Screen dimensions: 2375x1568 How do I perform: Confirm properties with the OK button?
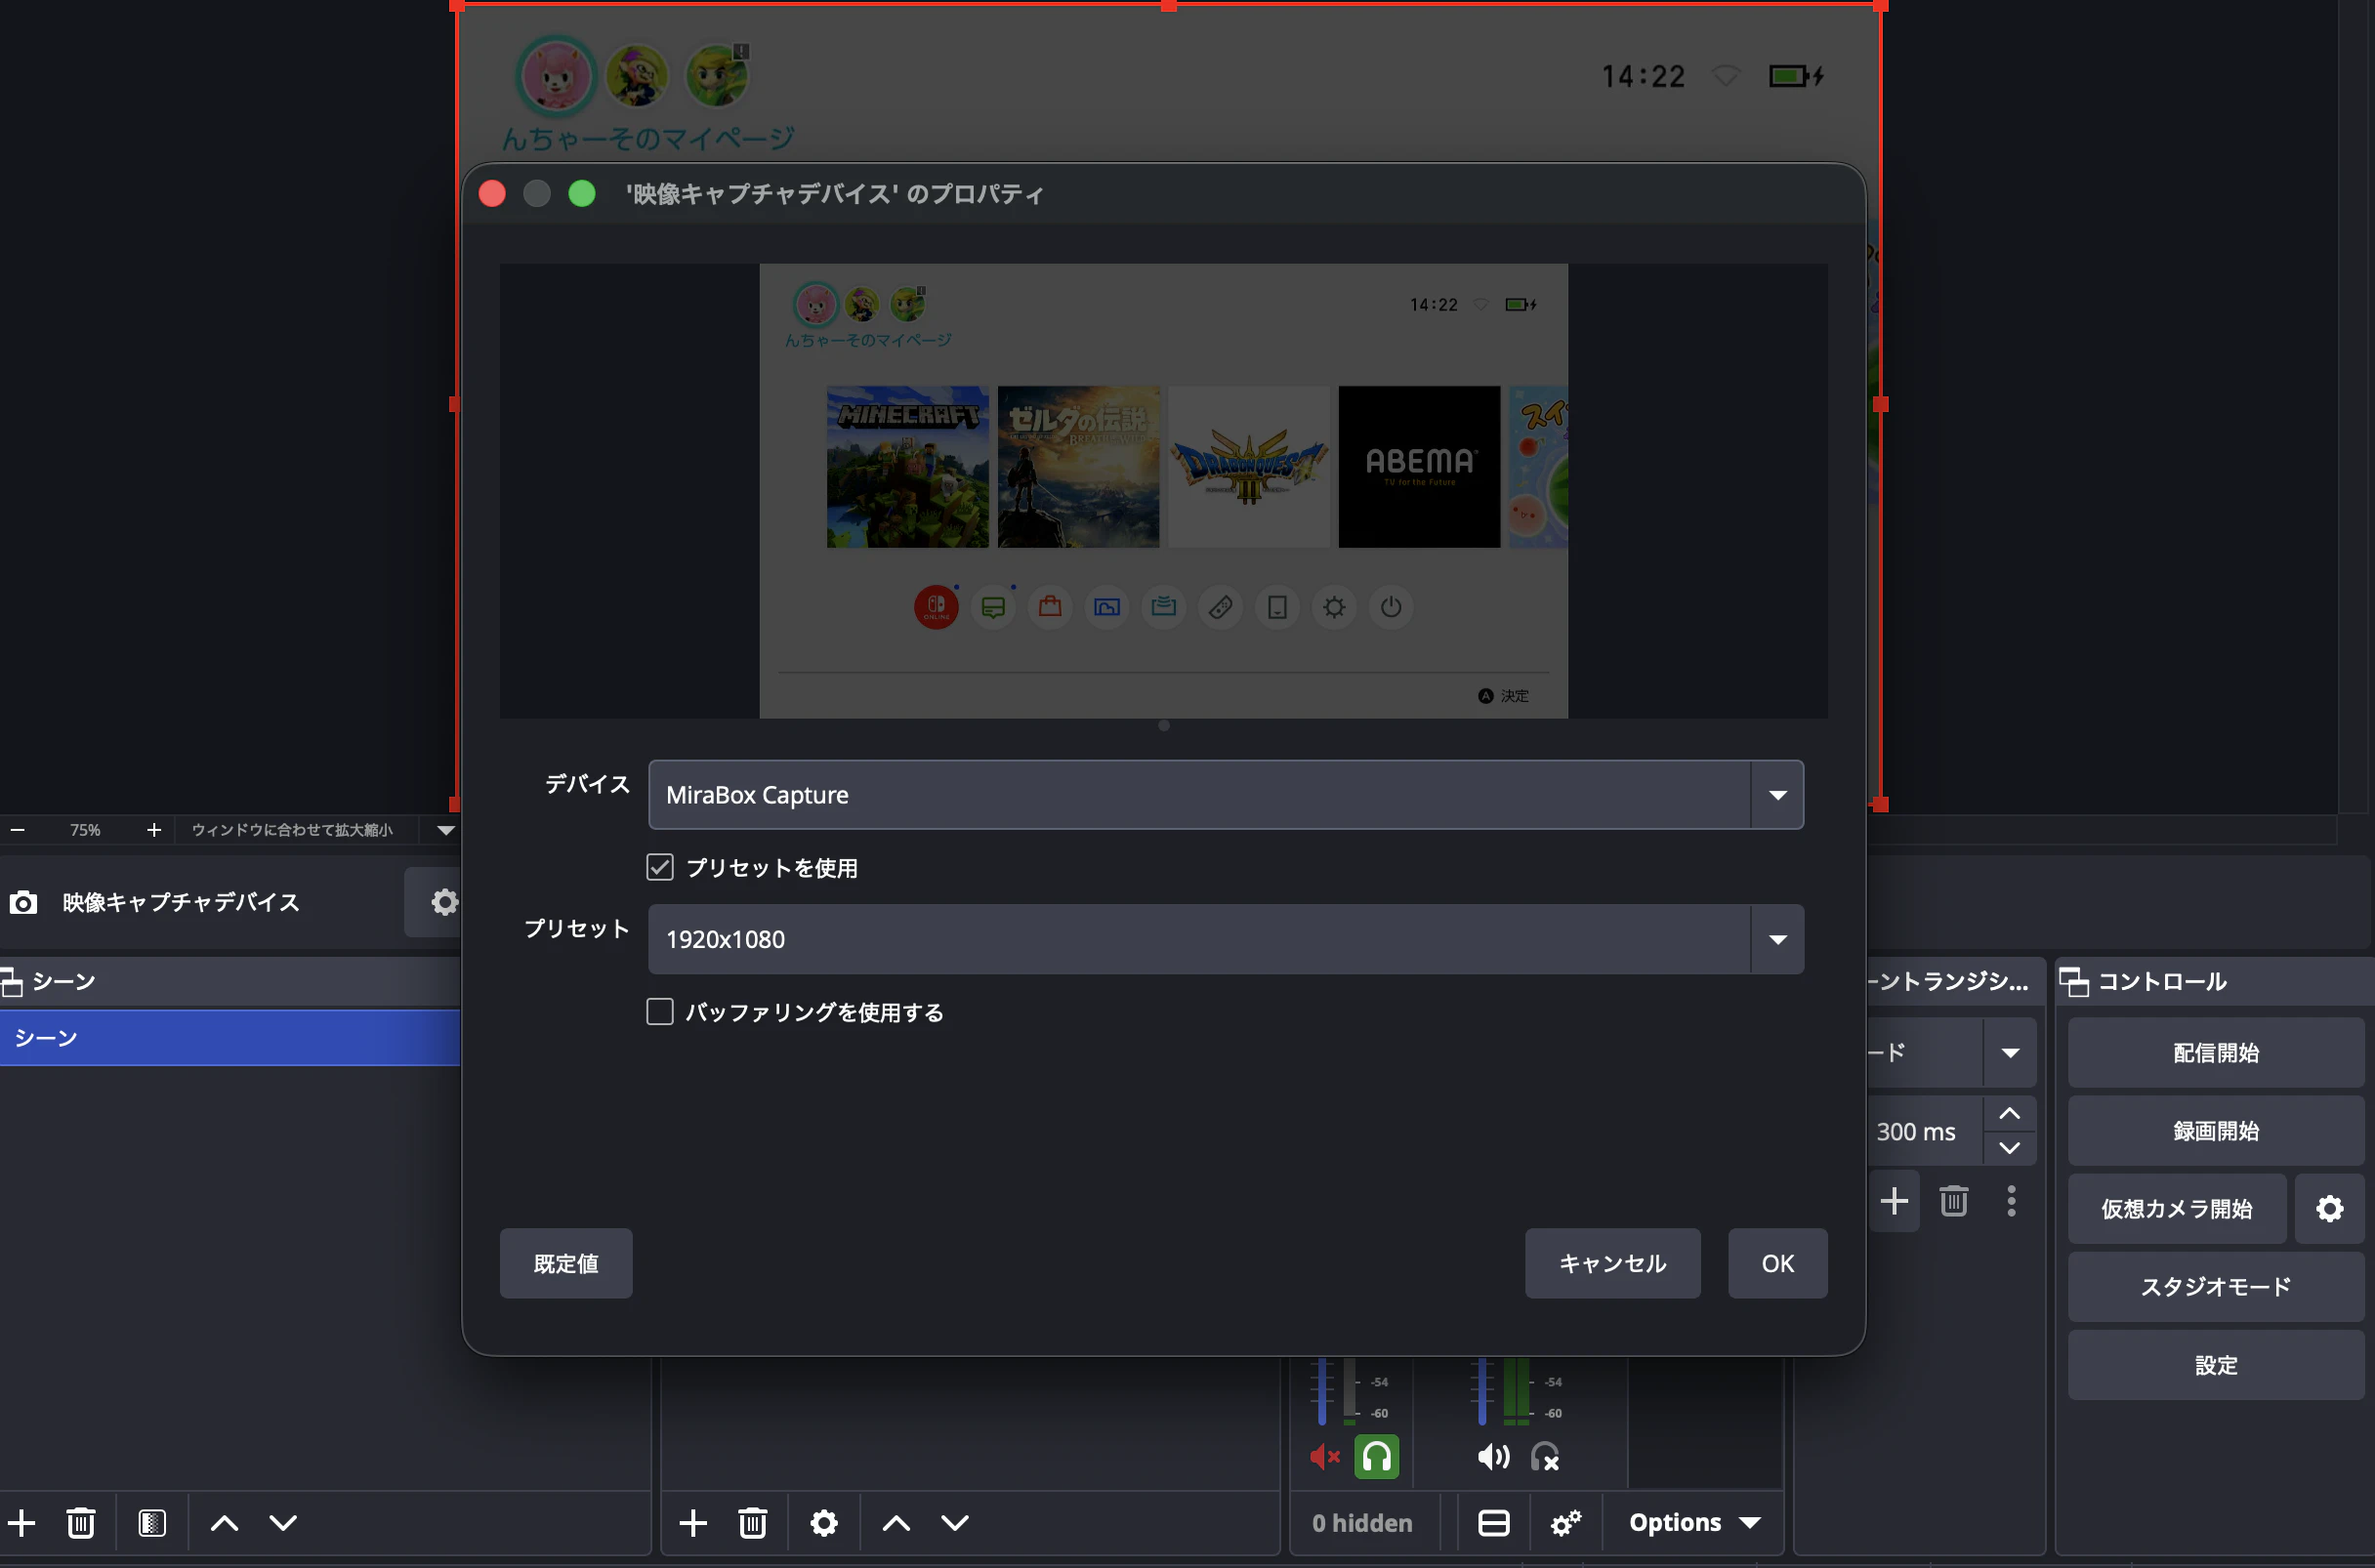1777,1263
